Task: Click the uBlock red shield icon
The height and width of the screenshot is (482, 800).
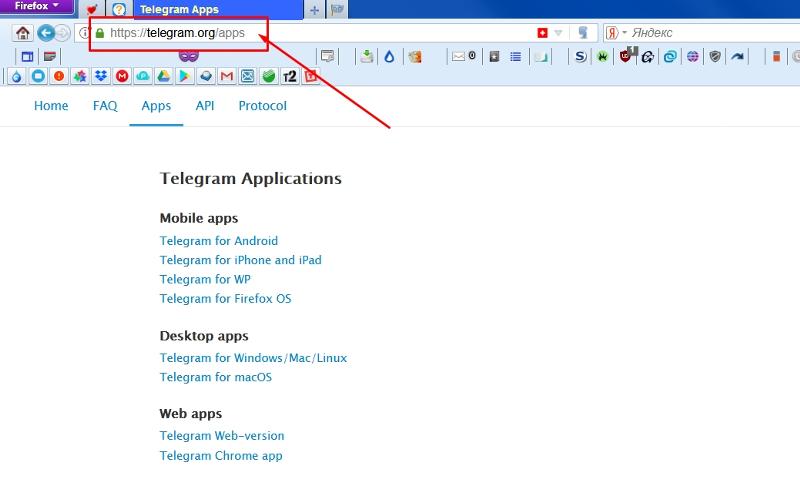Action: coord(627,55)
